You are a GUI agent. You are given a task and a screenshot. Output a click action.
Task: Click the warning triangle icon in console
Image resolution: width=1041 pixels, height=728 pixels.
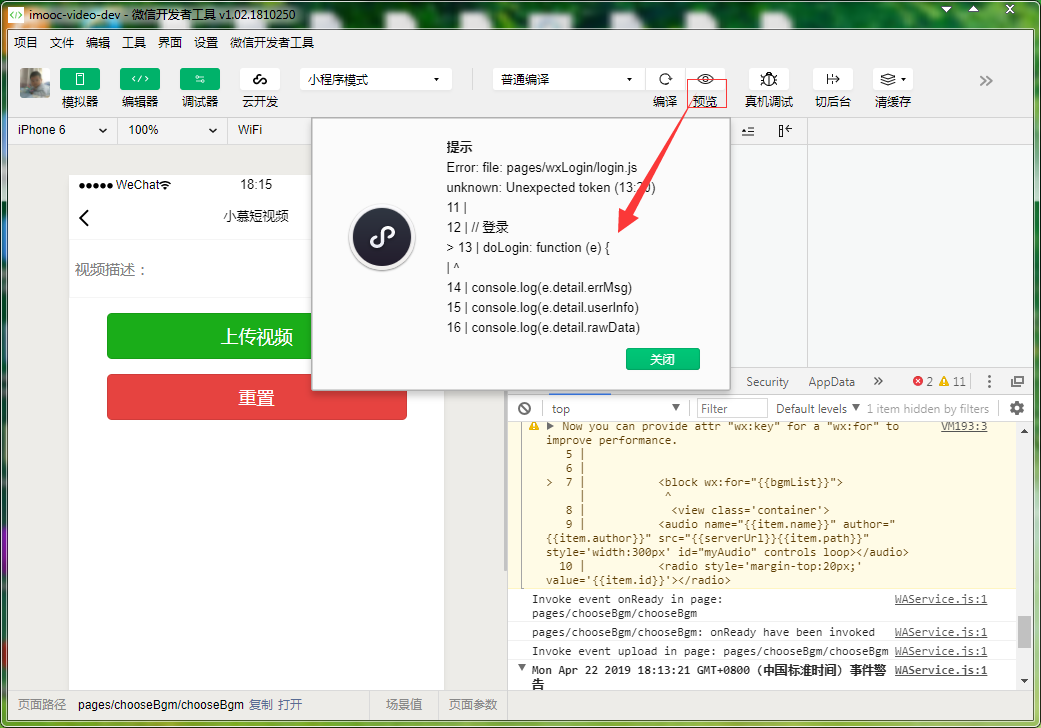coord(534,426)
